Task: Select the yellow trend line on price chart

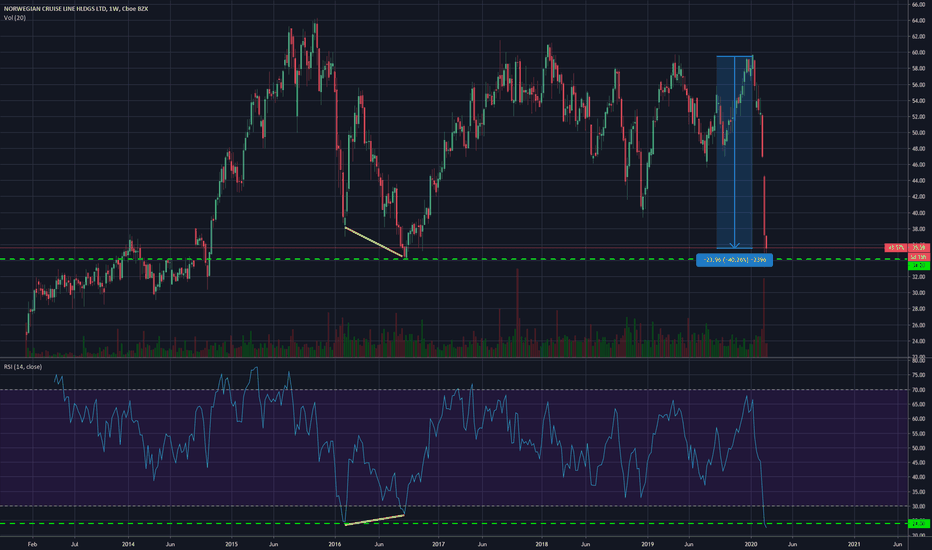Action: pyautogui.click(x=374, y=242)
